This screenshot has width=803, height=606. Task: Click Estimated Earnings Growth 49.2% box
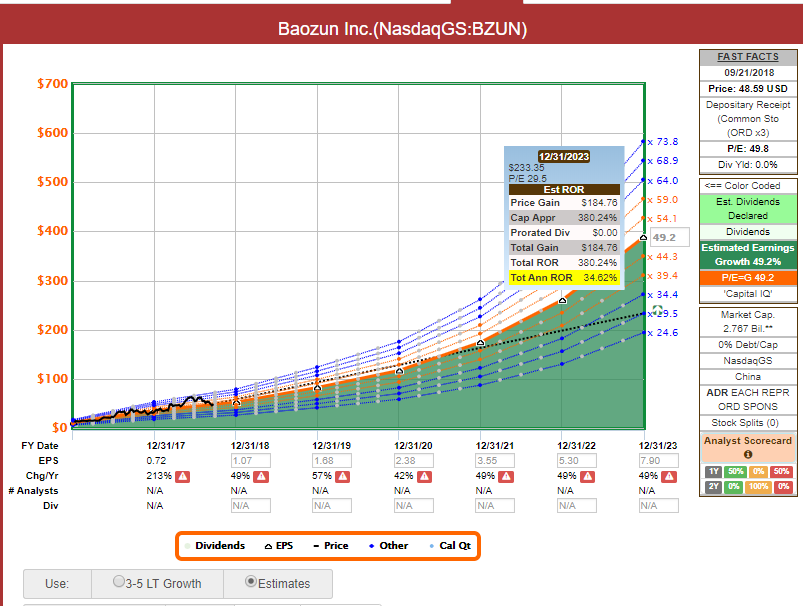point(748,255)
